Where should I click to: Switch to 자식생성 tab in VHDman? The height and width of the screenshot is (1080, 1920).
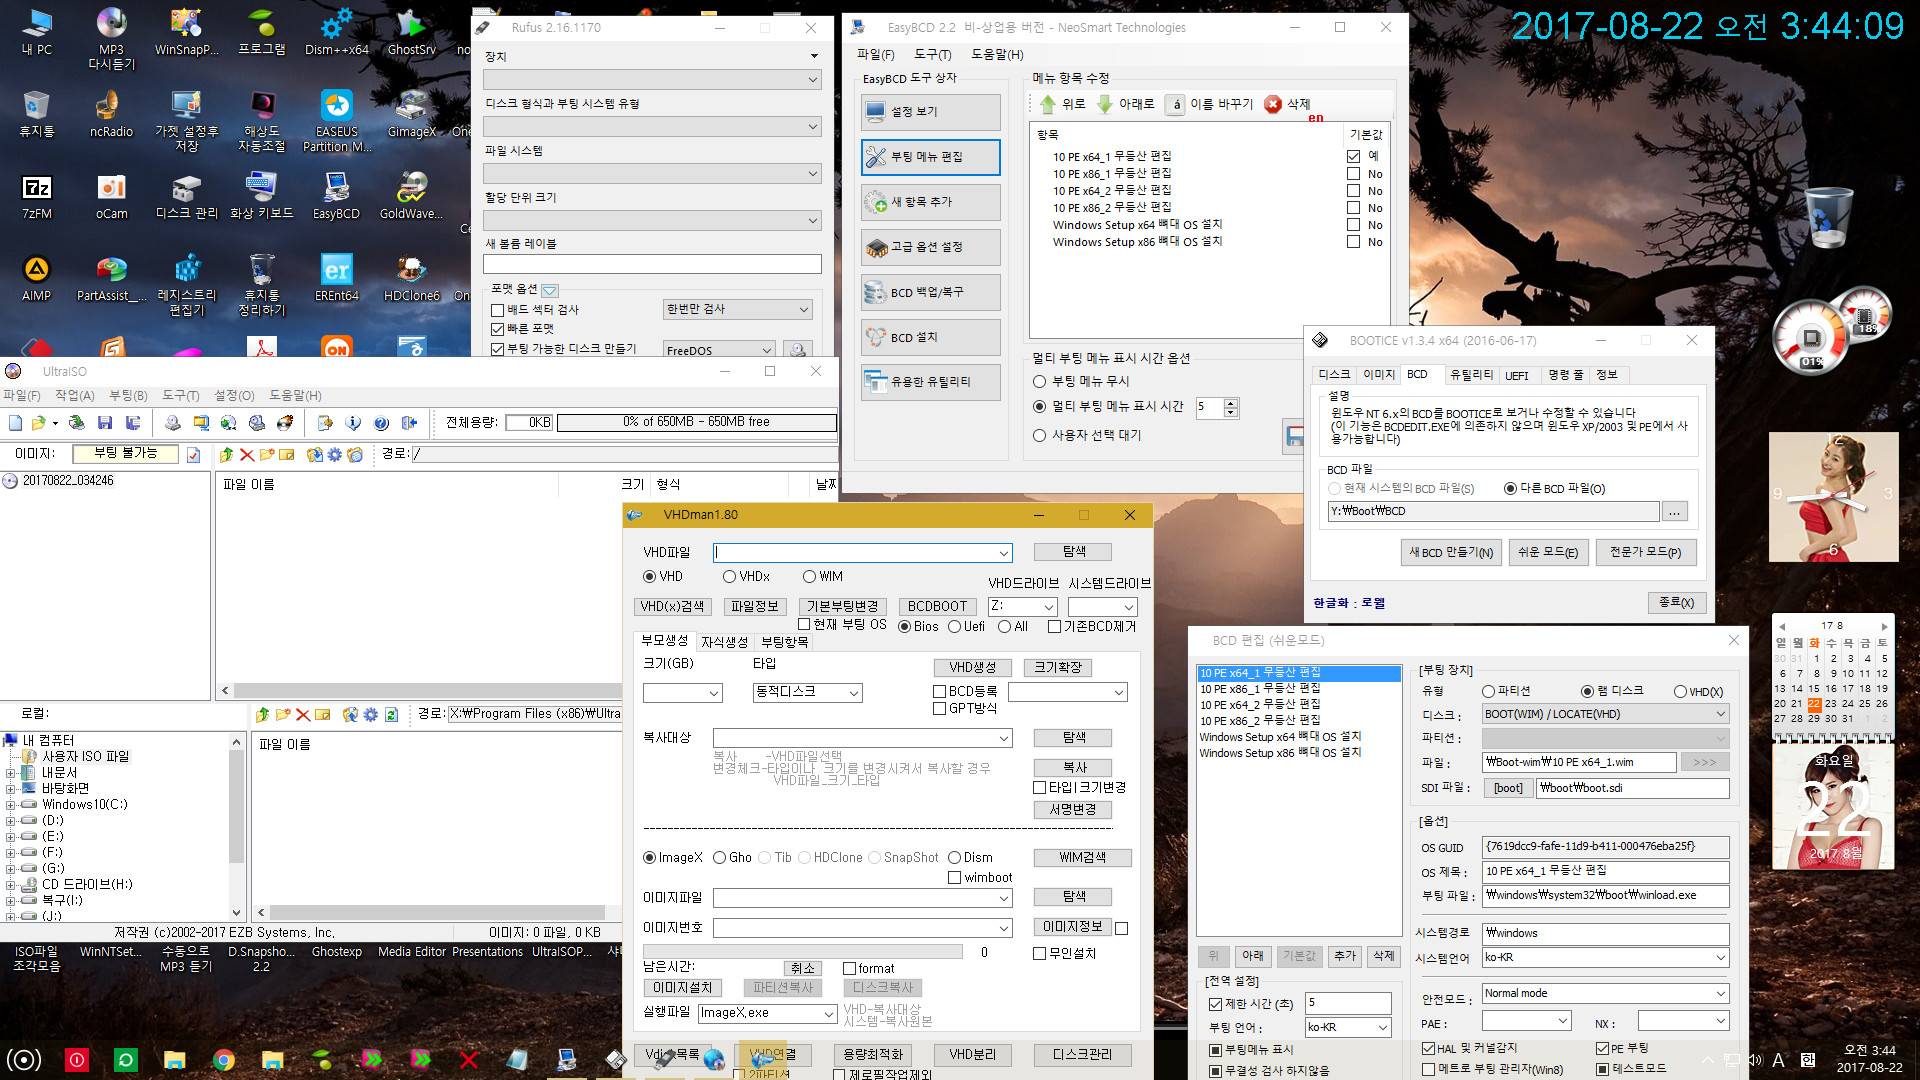[724, 642]
